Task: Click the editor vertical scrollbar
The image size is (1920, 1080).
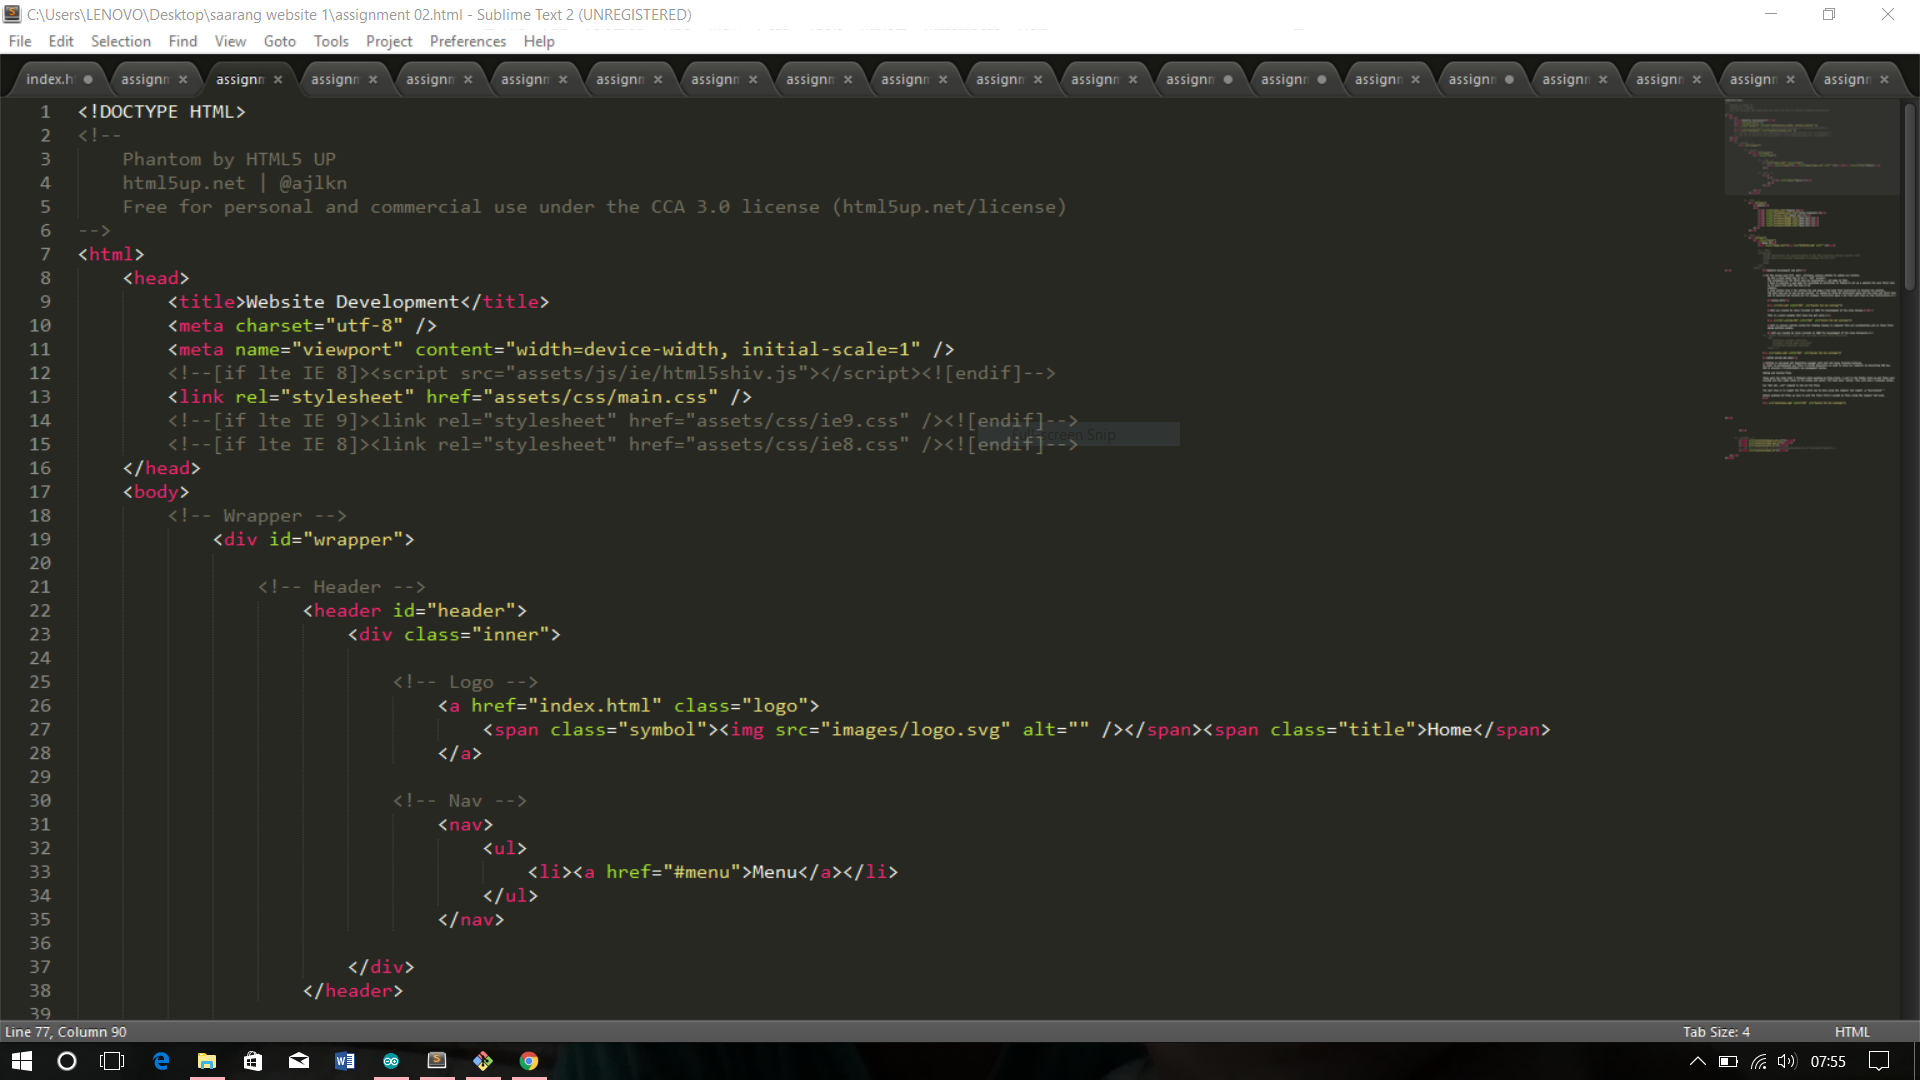Action: click(x=1909, y=196)
